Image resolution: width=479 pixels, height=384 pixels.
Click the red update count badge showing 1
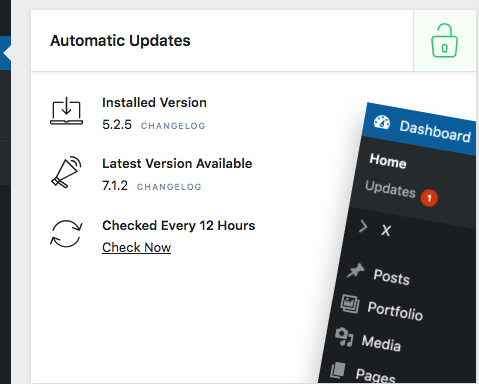429,198
